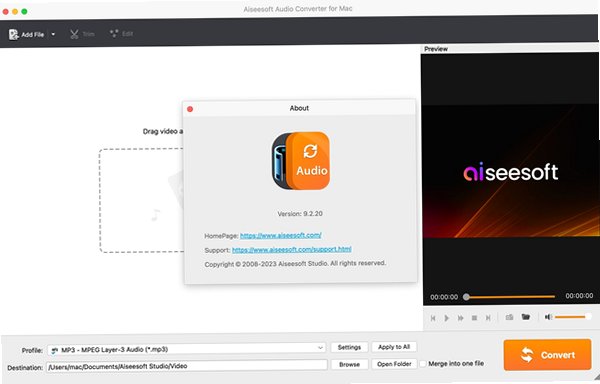Stop the preview playback
This screenshot has width=600, height=384.
point(474,318)
